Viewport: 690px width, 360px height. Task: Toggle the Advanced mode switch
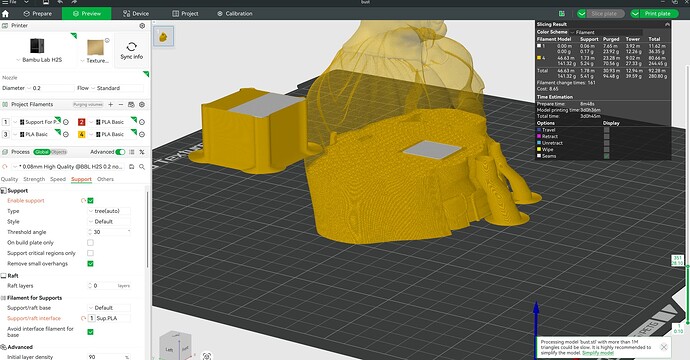coord(120,152)
